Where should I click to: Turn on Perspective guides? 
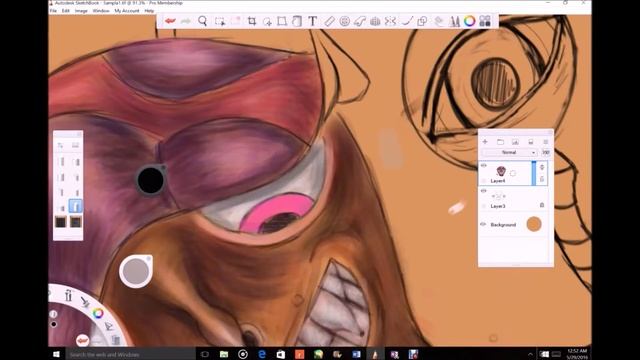point(375,21)
